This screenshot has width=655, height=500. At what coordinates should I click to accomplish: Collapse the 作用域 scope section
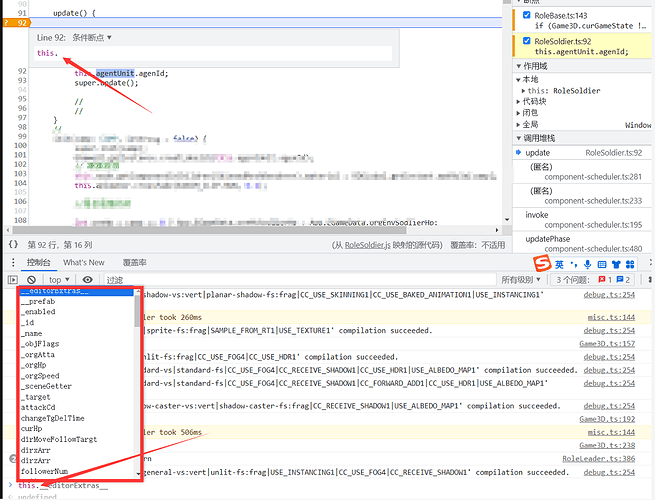519,66
